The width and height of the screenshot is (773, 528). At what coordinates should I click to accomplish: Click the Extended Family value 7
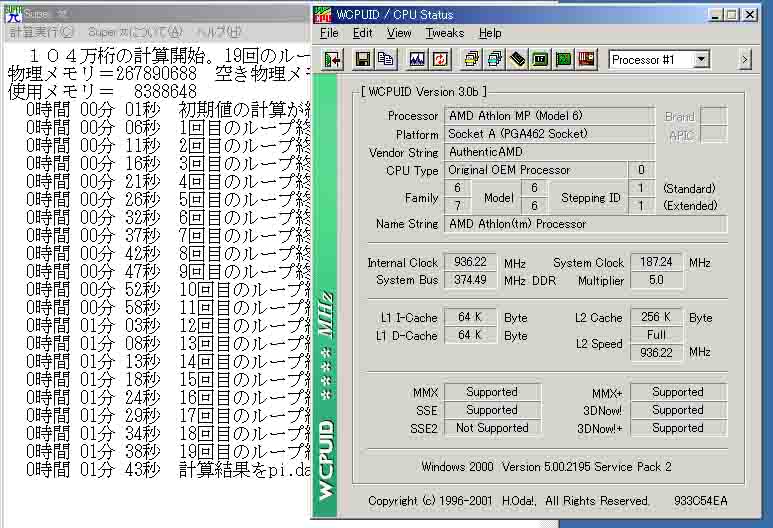click(x=457, y=206)
